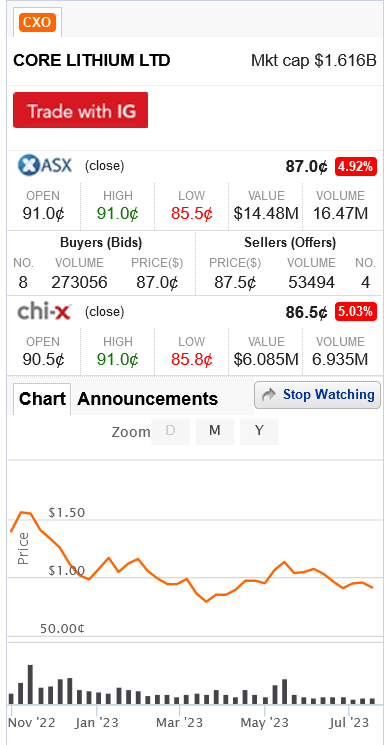Select the Chart tab

(42, 399)
